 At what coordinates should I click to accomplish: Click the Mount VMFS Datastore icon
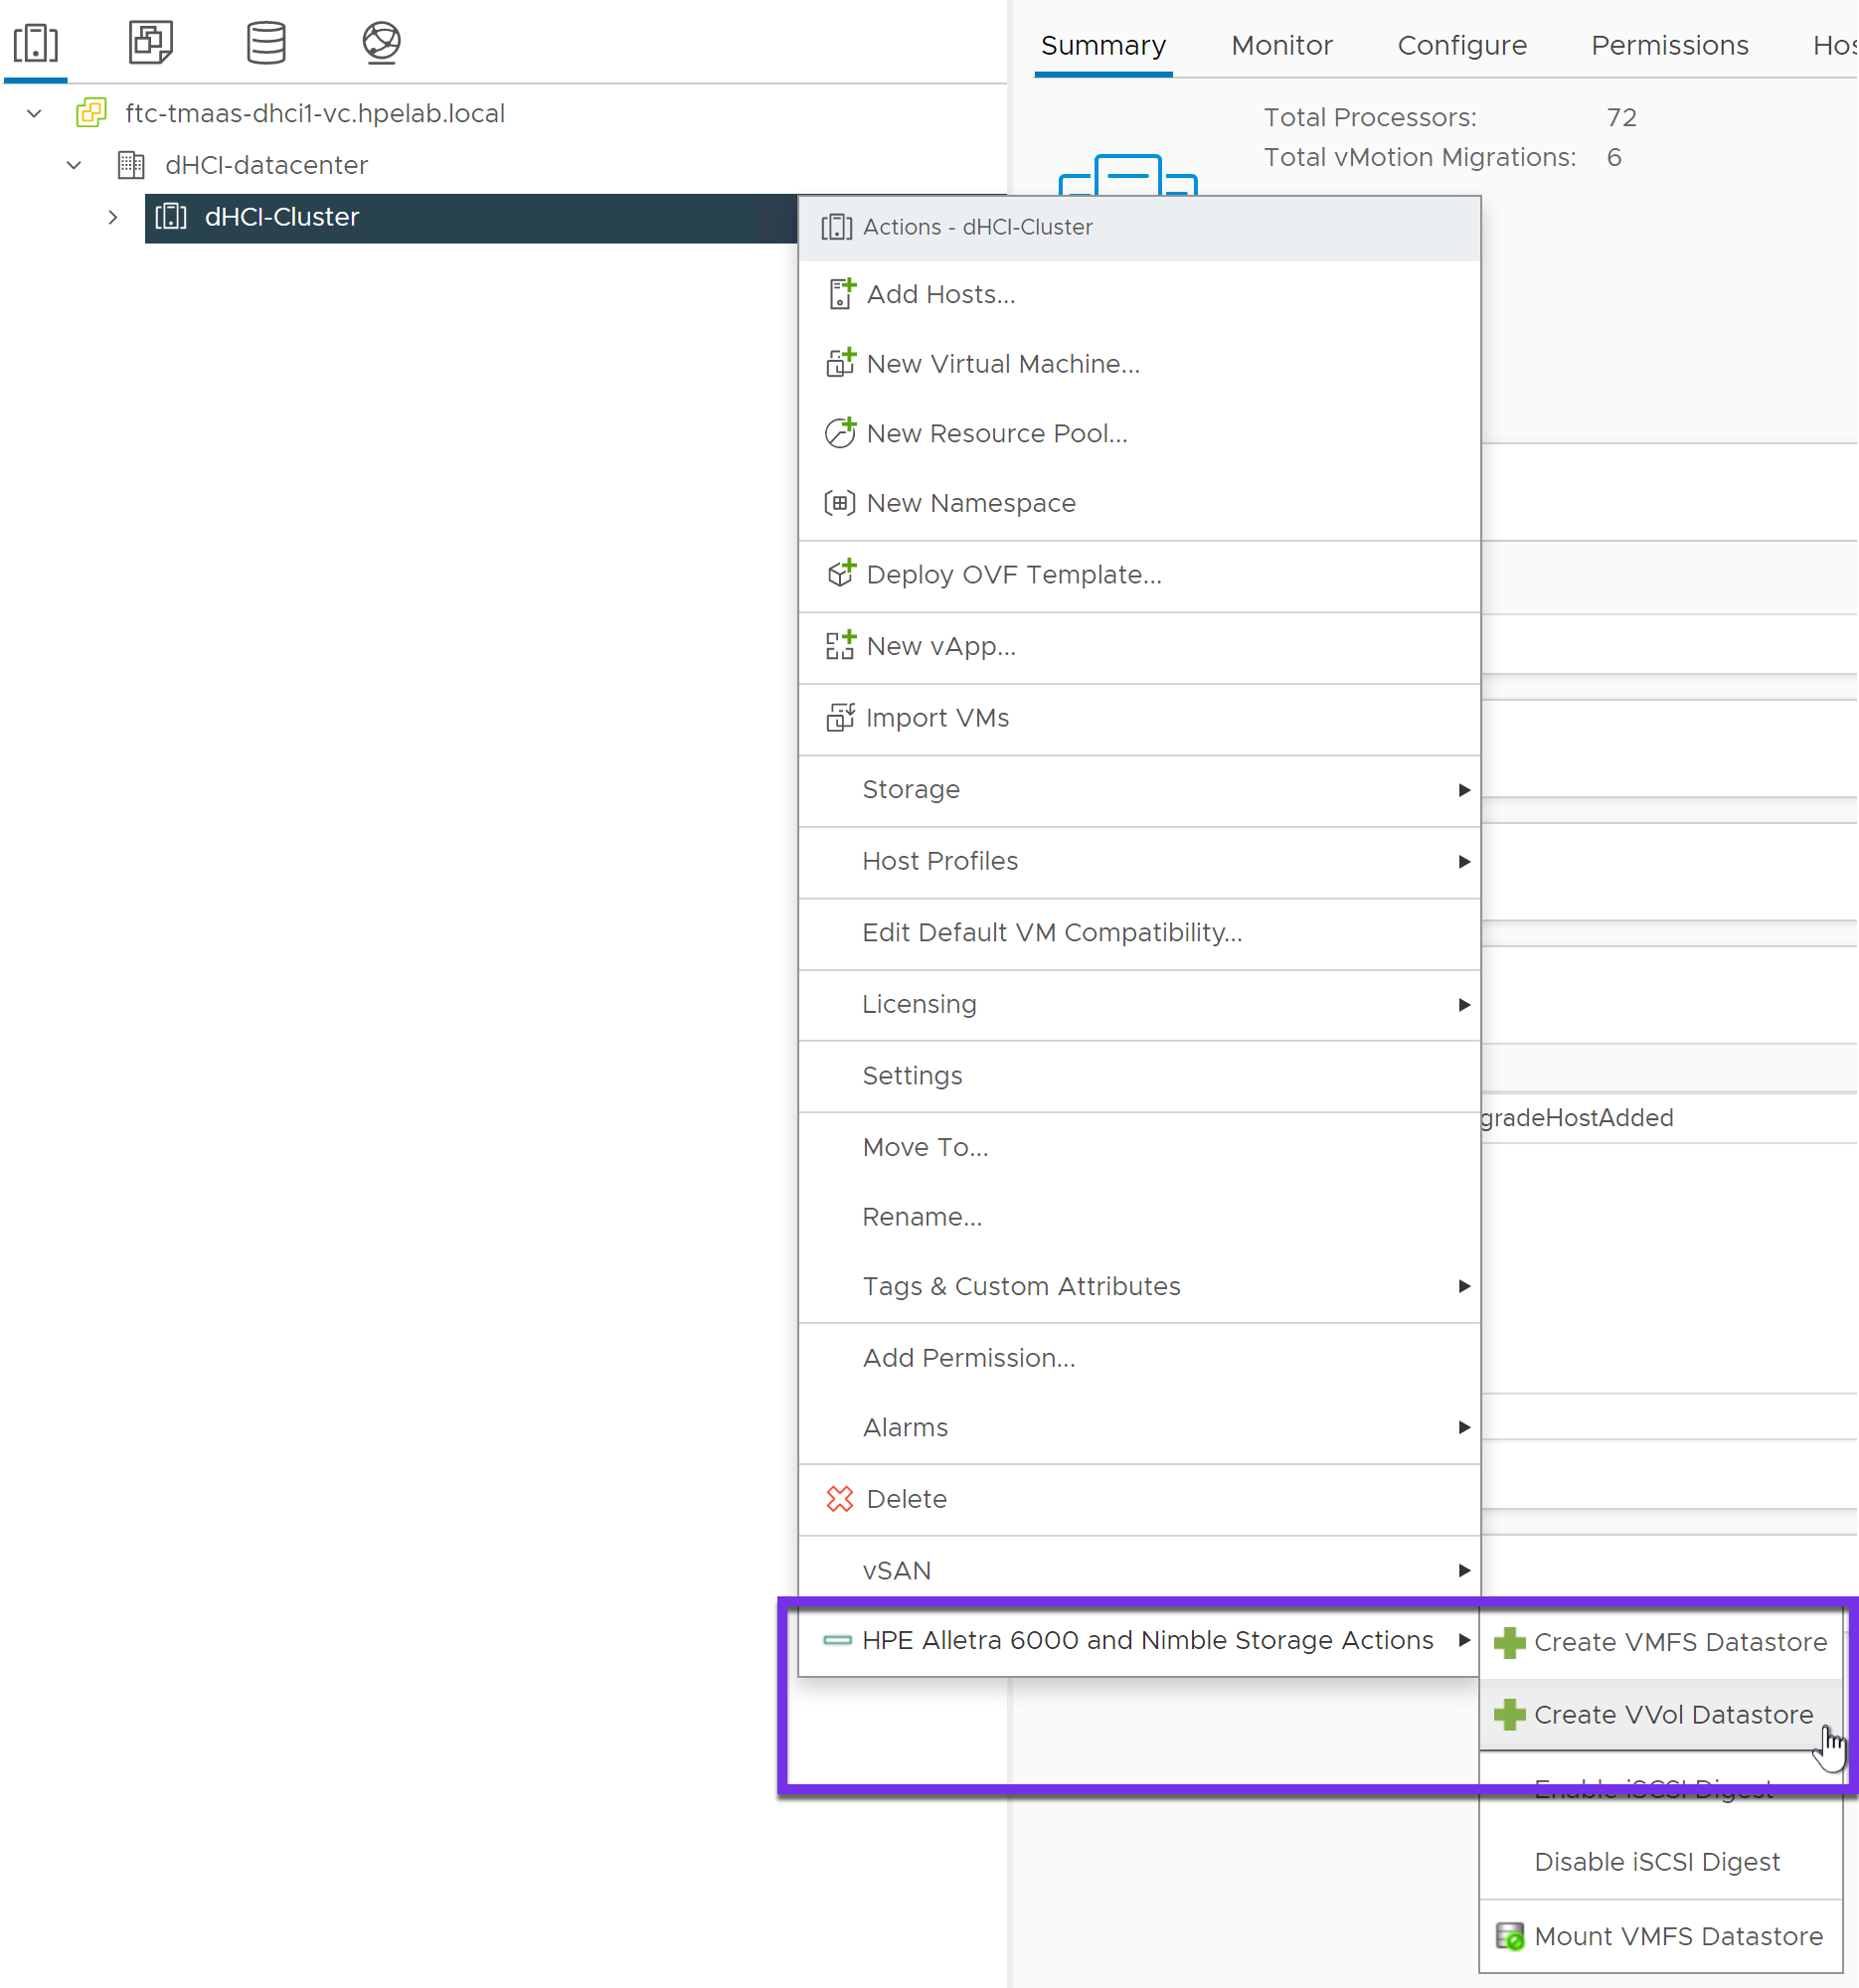pos(1508,1935)
